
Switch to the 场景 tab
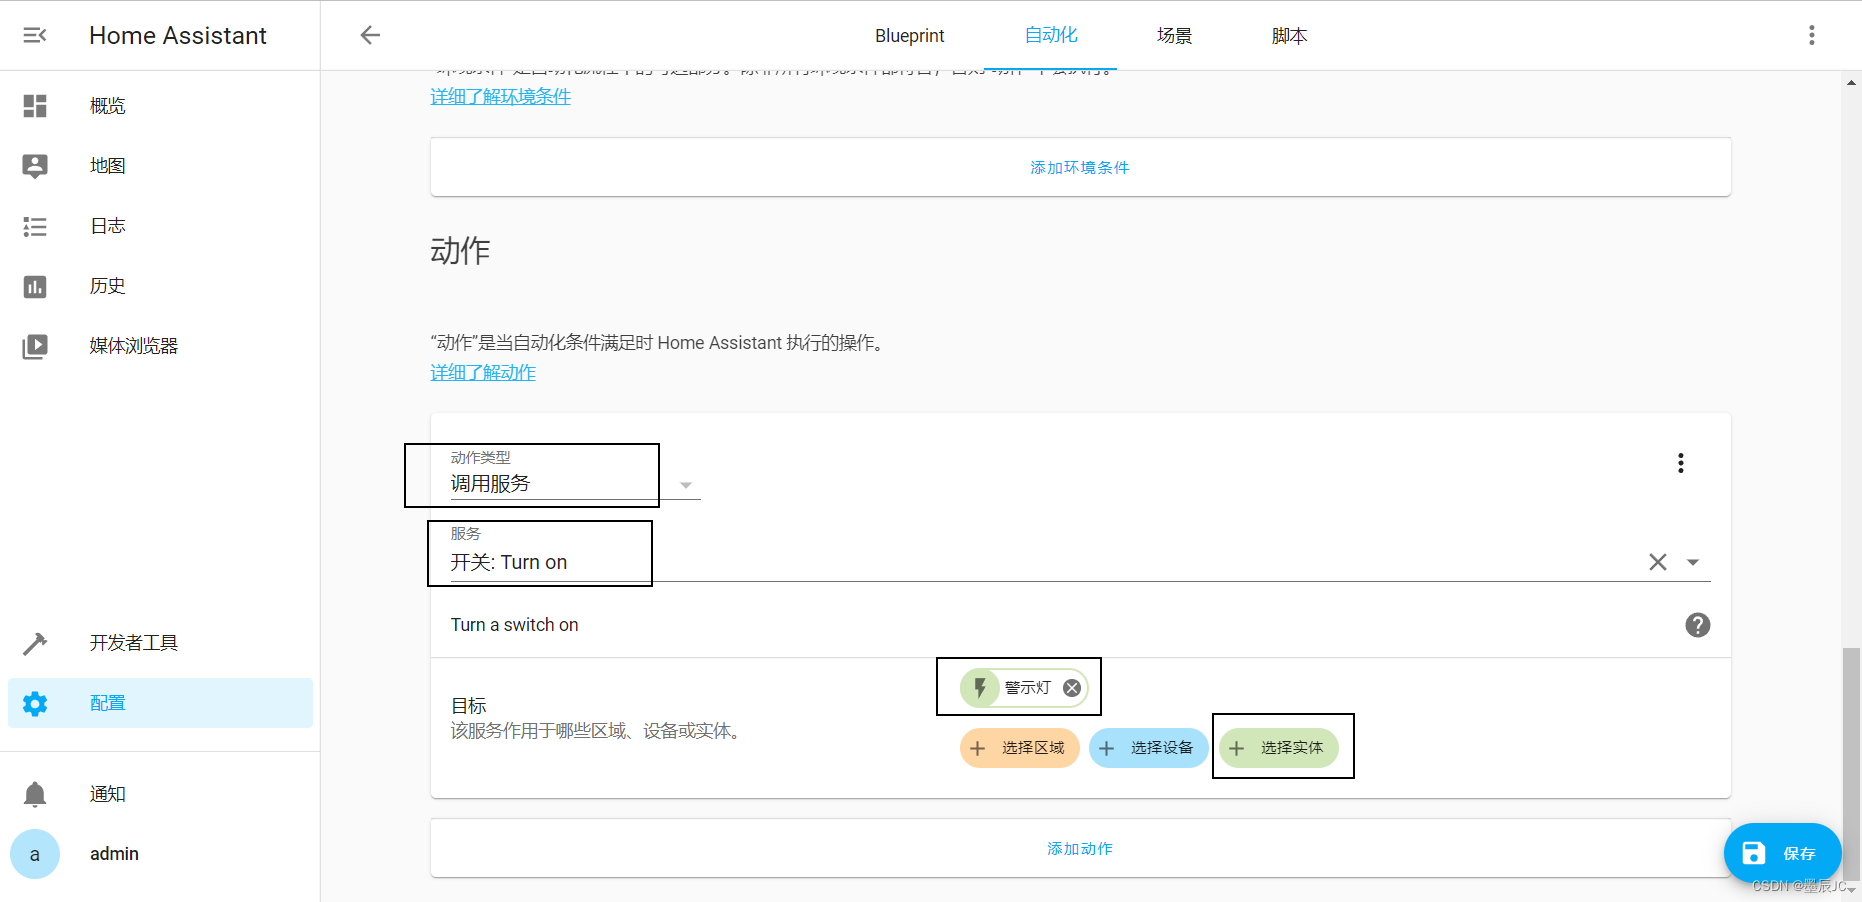1175,36
